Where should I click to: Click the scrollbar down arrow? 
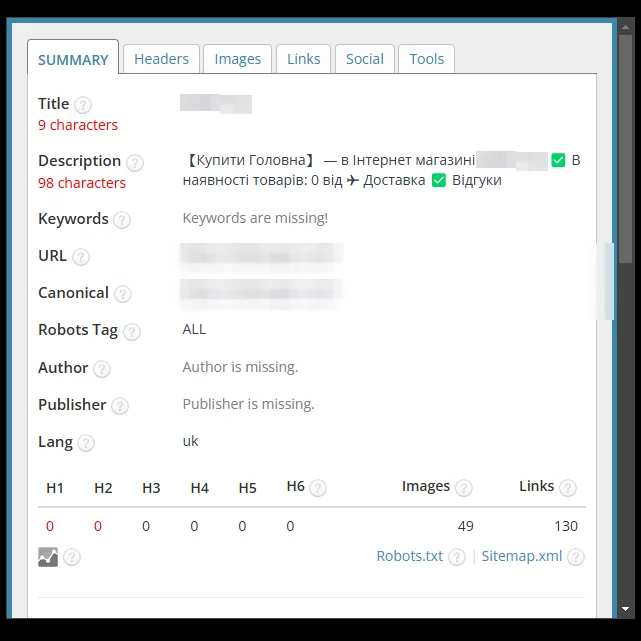pos(625,609)
